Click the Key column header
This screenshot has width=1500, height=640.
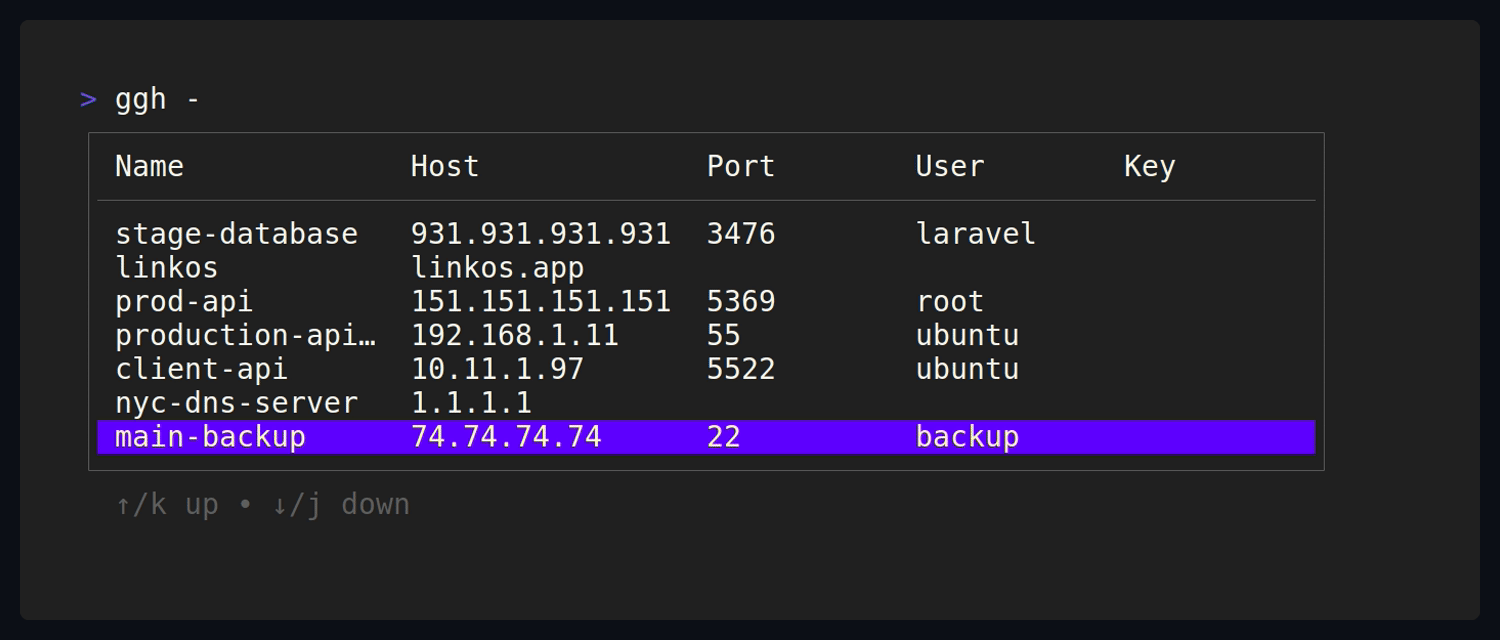[x=1150, y=166]
